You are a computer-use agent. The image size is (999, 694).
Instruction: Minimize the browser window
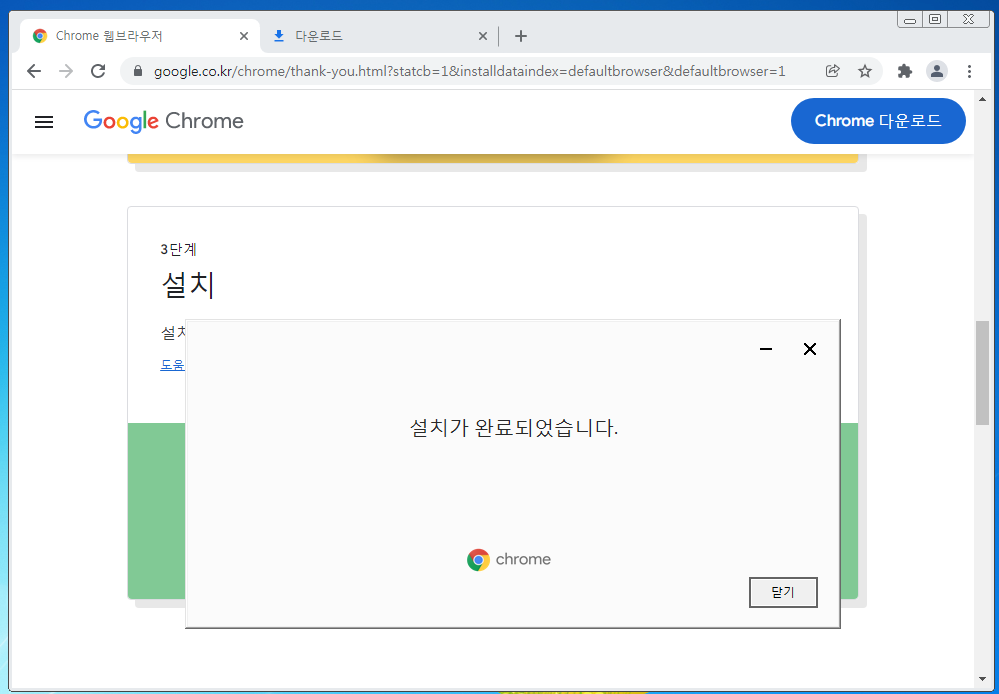coord(910,20)
